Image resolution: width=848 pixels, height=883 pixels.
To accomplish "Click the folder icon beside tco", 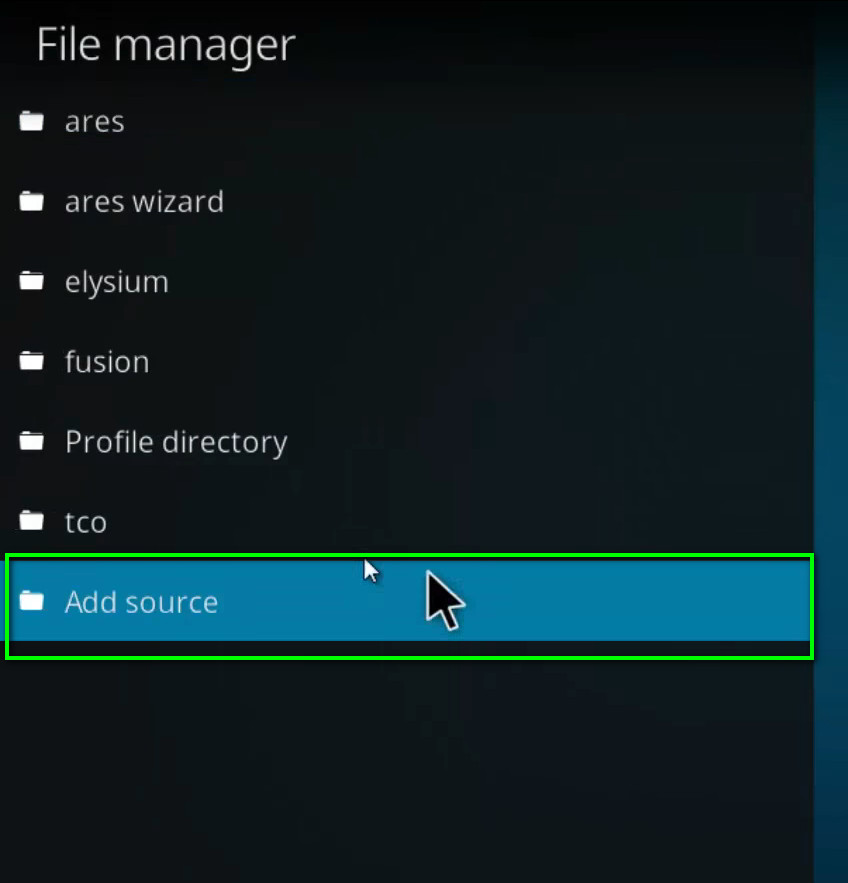I will click(x=31, y=520).
